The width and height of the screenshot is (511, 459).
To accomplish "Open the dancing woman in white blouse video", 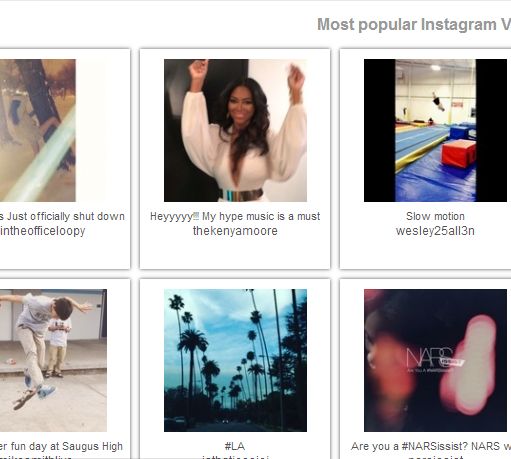I will (235, 130).
